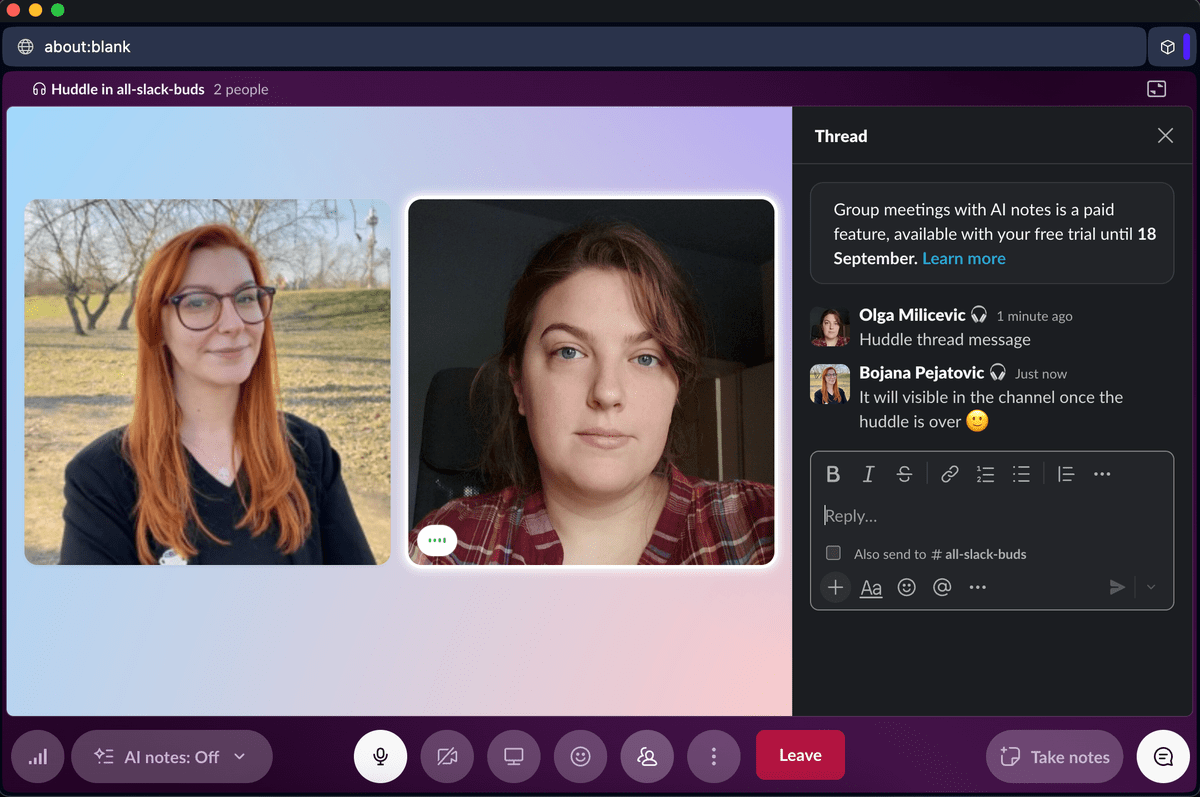Enable Also send to all-slack-buds checkbox

[833, 553]
